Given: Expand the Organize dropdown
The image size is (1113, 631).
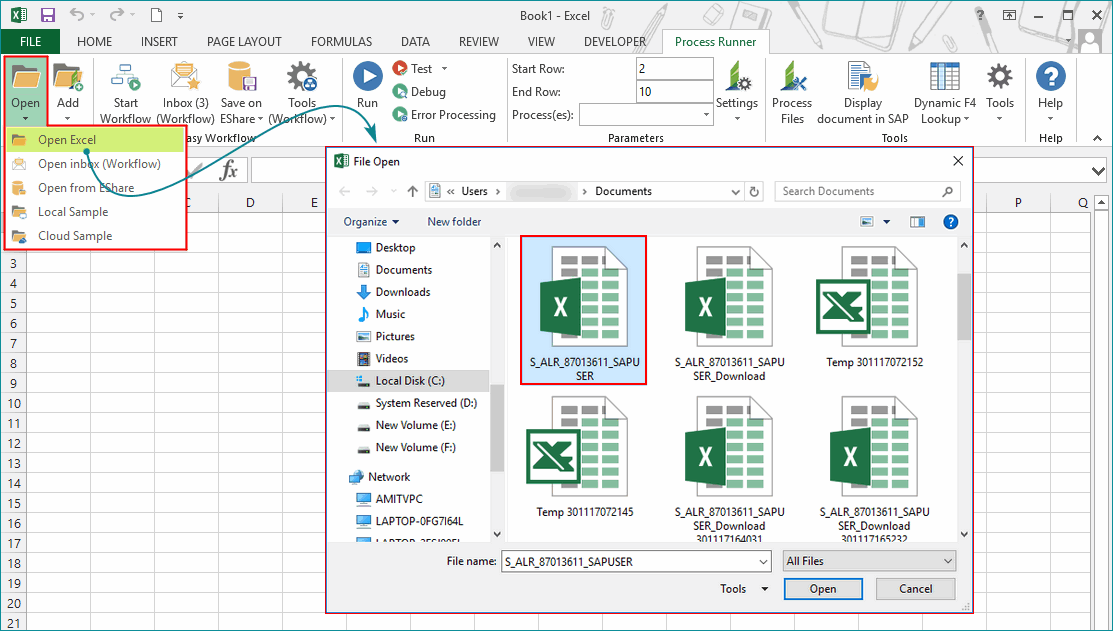Looking at the screenshot, I should pyautogui.click(x=371, y=221).
